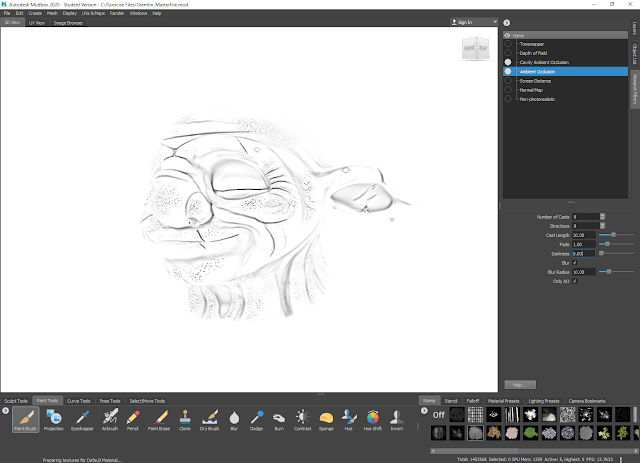
Task: Uncheck the Only AO checkbox
Action: [575, 281]
